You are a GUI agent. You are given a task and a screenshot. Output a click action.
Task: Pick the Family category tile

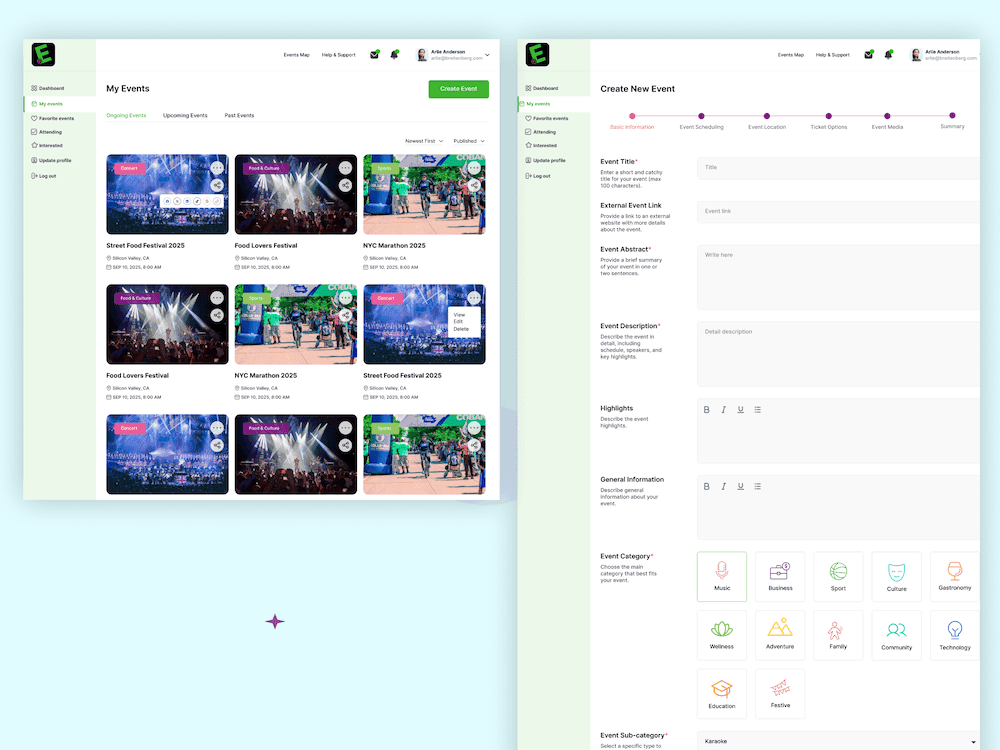pos(838,635)
